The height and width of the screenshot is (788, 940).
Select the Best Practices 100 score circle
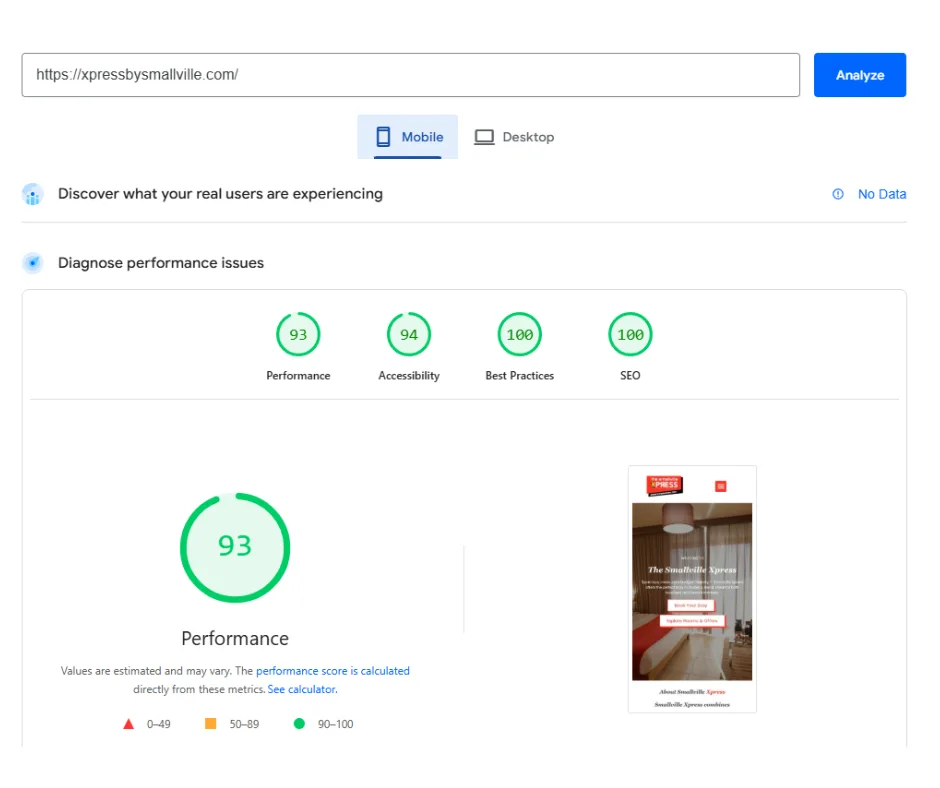[x=519, y=334]
